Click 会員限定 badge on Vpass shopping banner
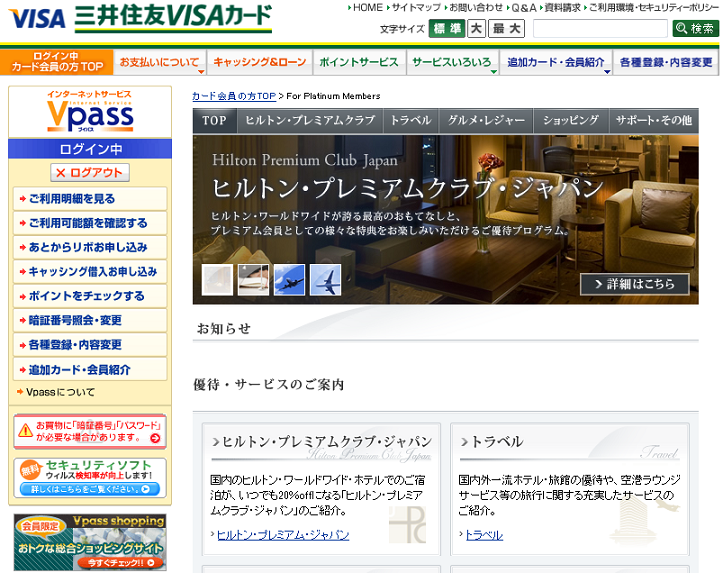Screen dimensions: 723x573 (41, 526)
